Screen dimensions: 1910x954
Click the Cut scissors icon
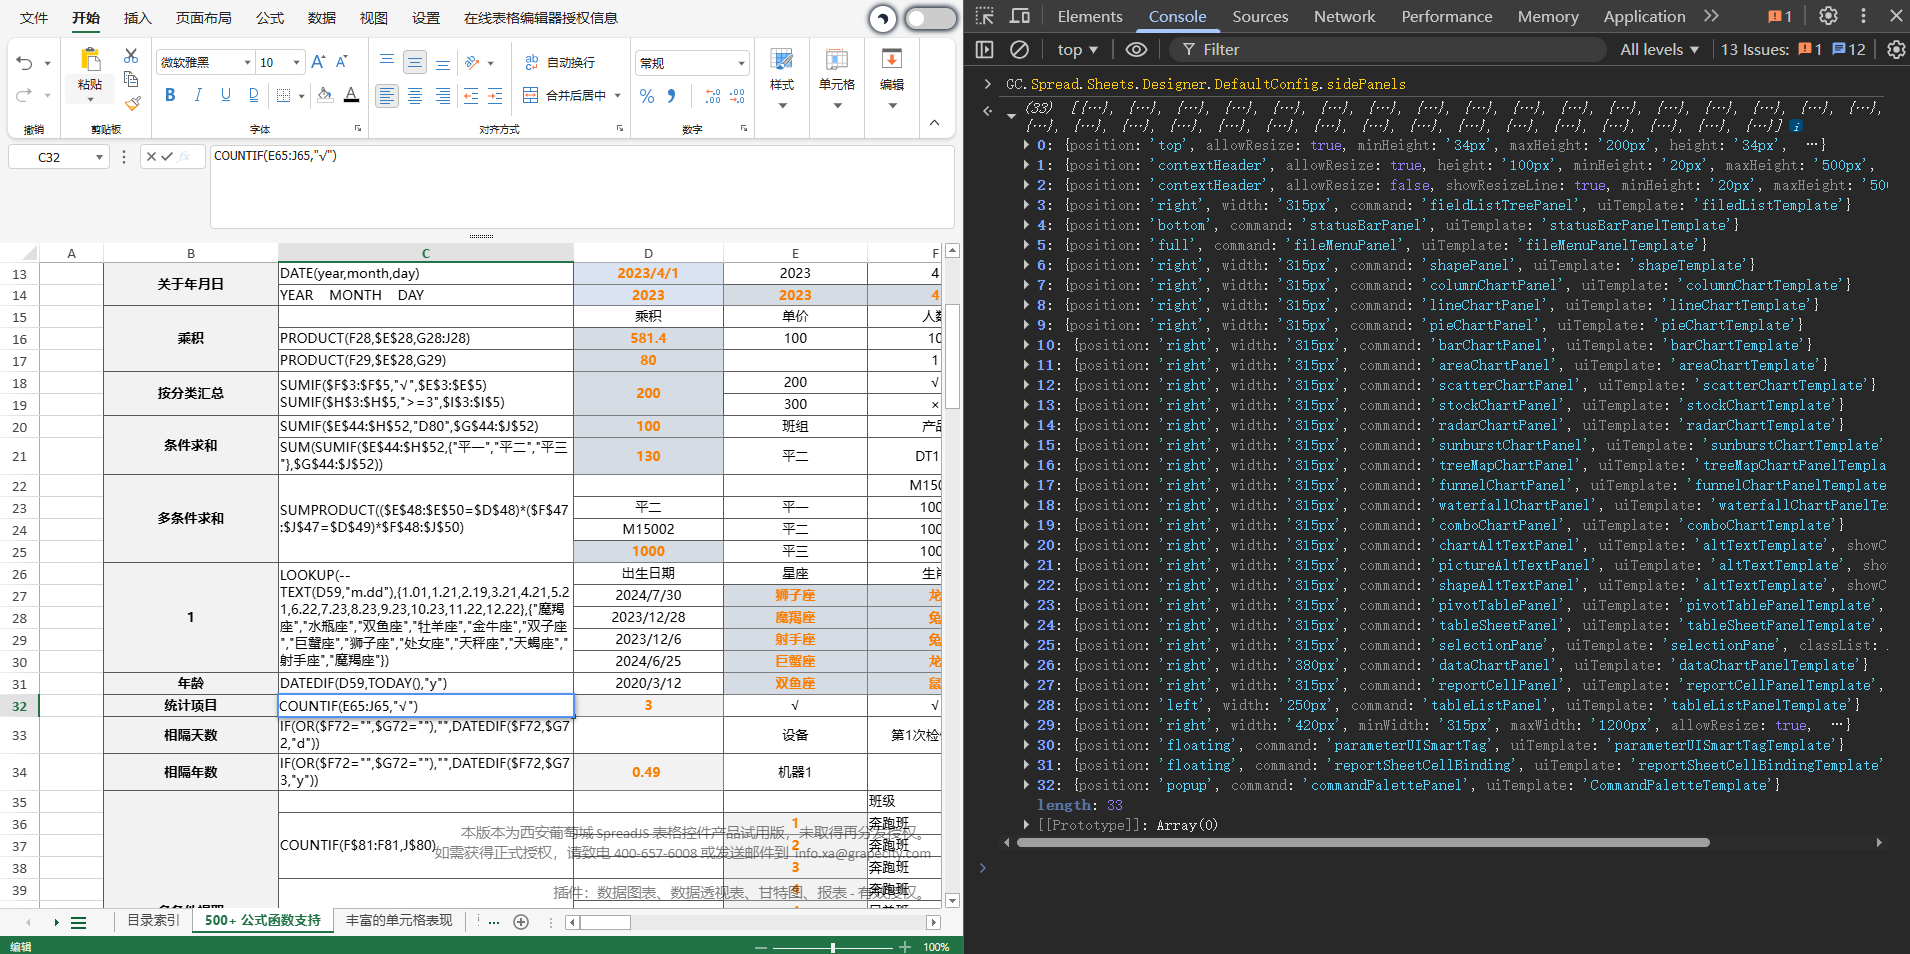131,56
